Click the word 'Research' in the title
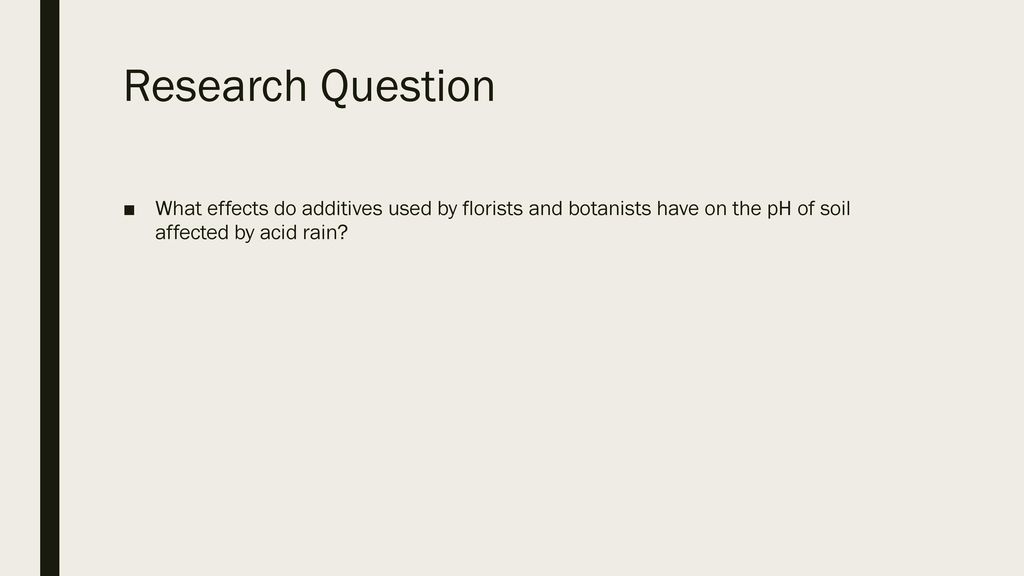 click(215, 87)
